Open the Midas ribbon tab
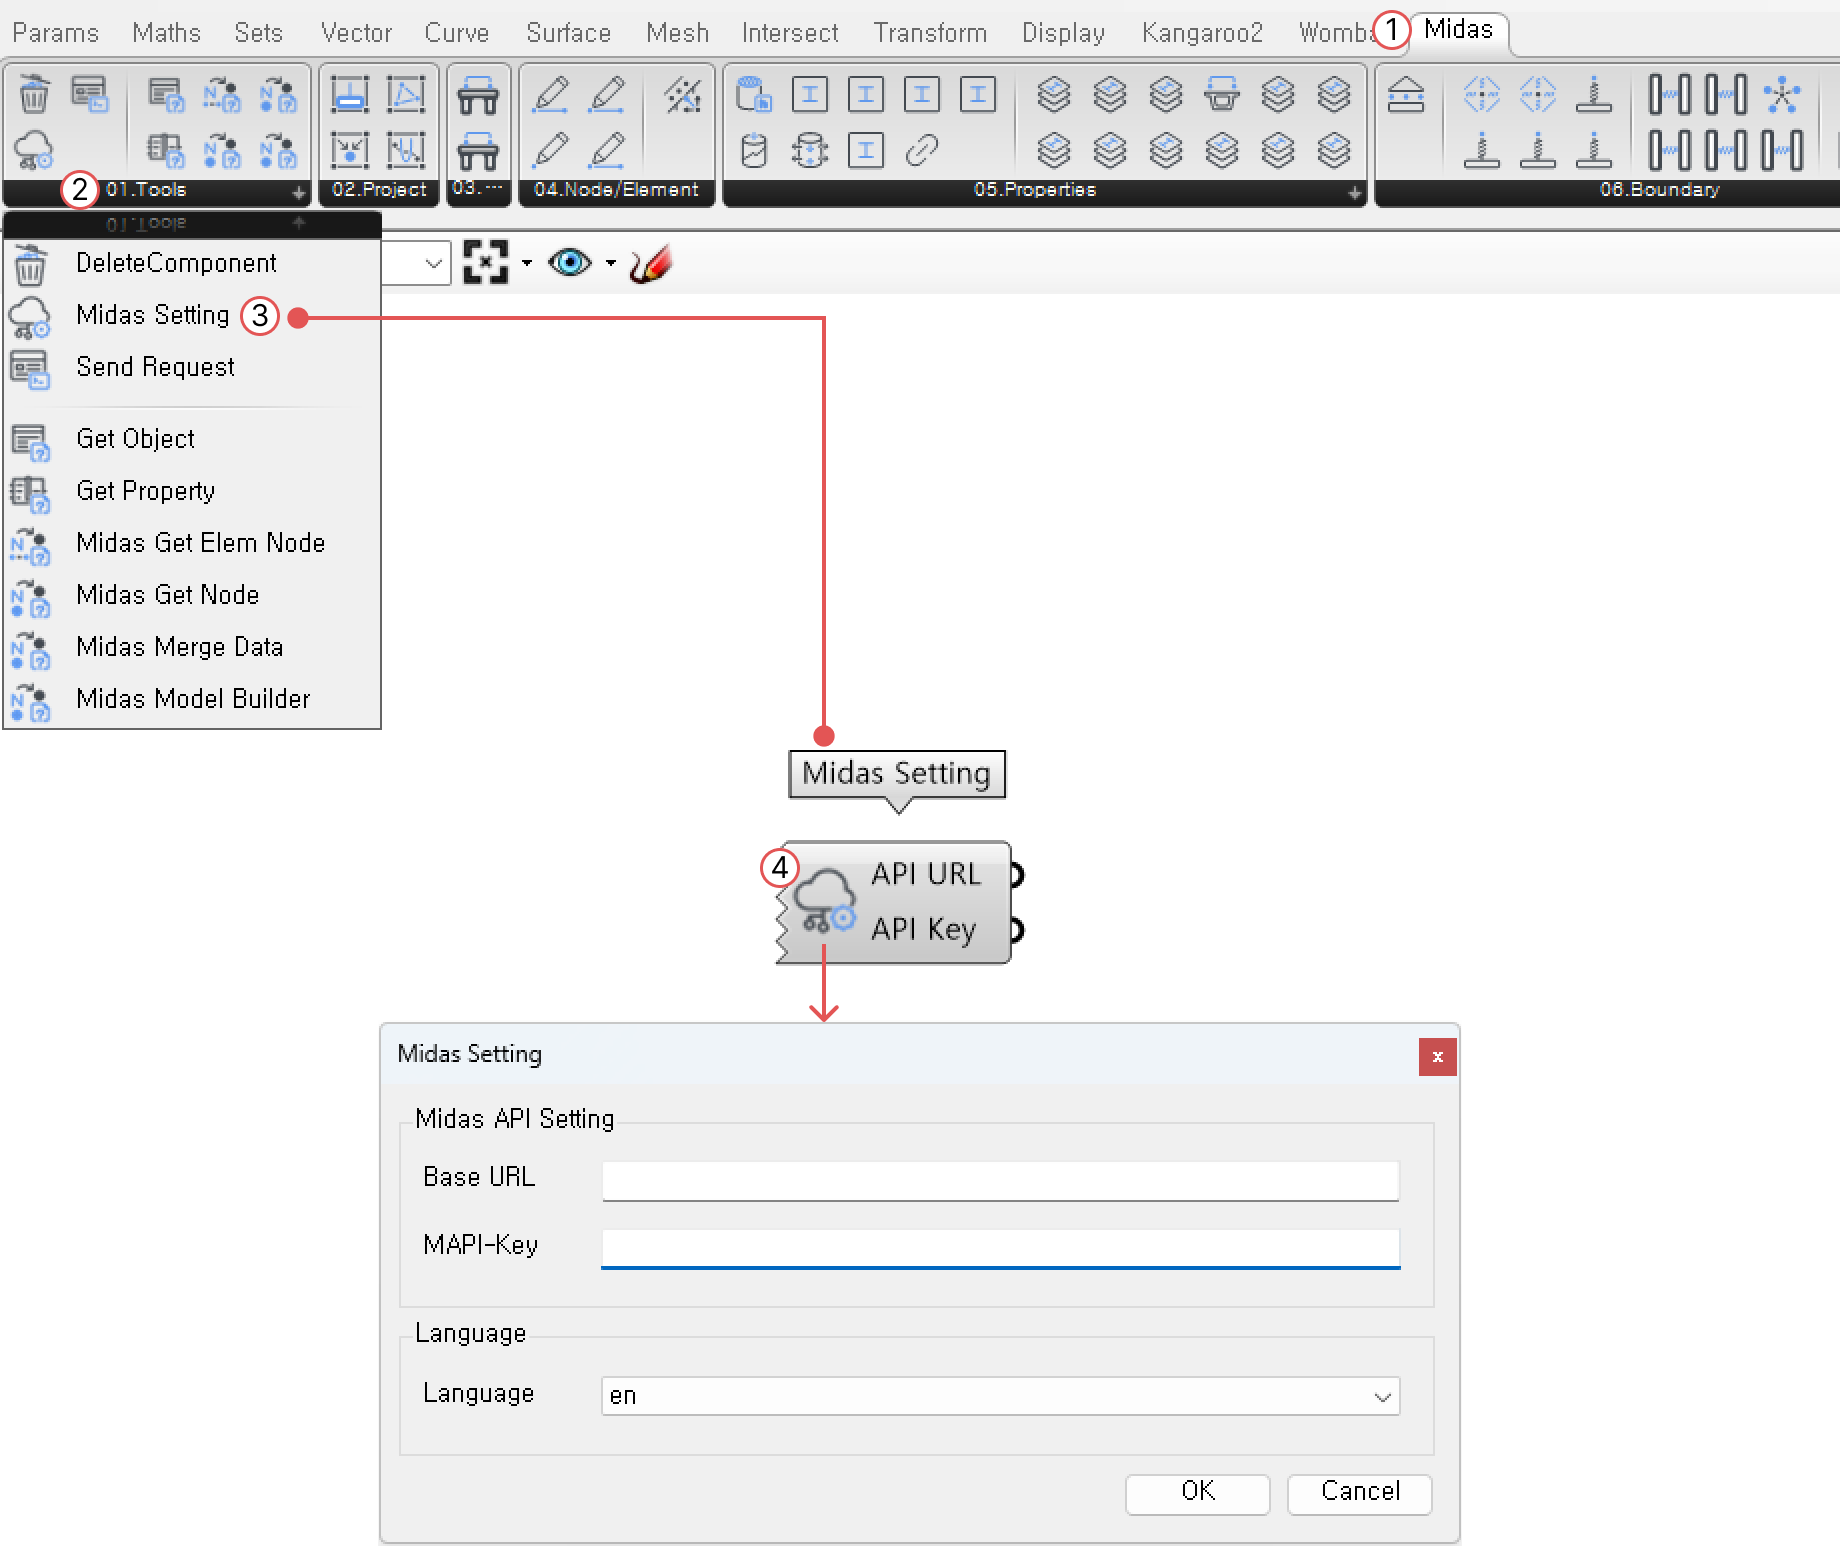The image size is (1840, 1546). (1458, 30)
